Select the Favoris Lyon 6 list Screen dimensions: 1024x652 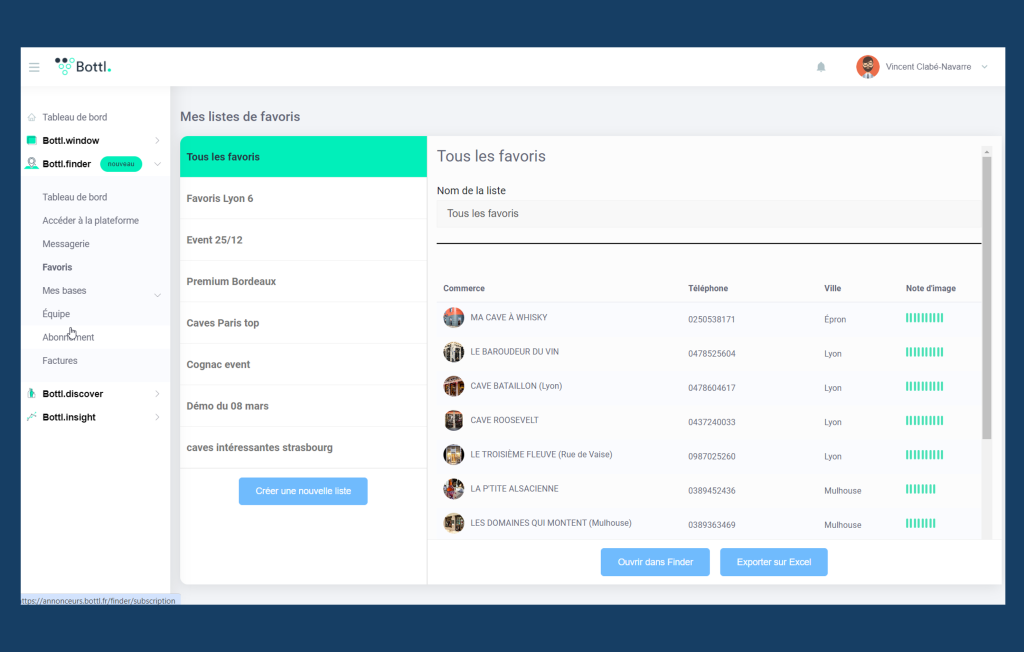coord(303,199)
